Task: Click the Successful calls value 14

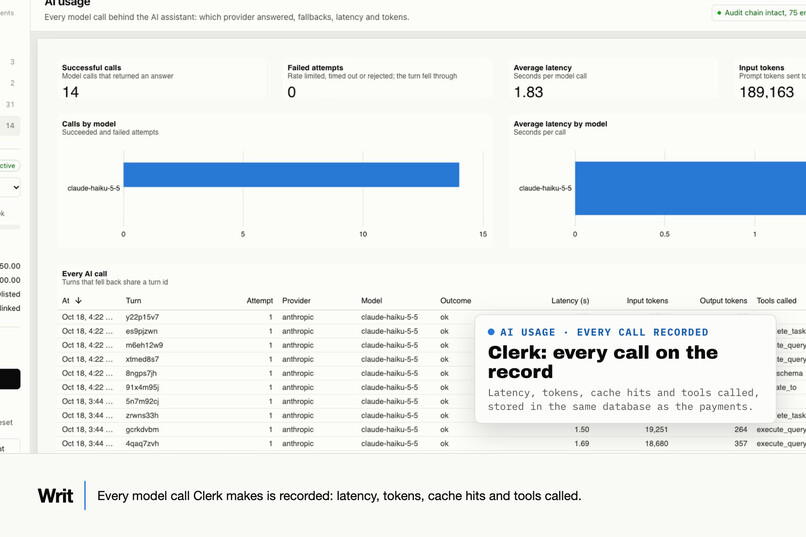Action: click(x=70, y=92)
